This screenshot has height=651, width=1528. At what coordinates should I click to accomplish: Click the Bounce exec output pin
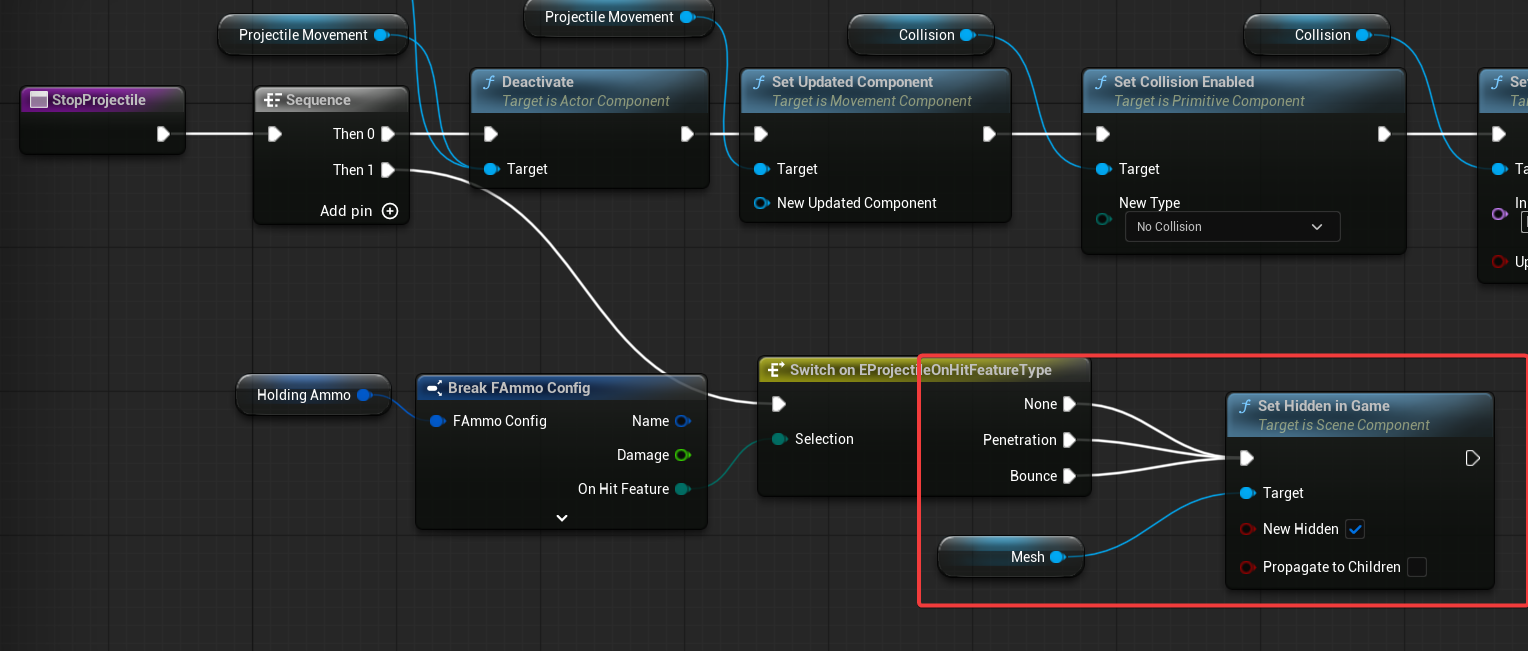click(1069, 476)
